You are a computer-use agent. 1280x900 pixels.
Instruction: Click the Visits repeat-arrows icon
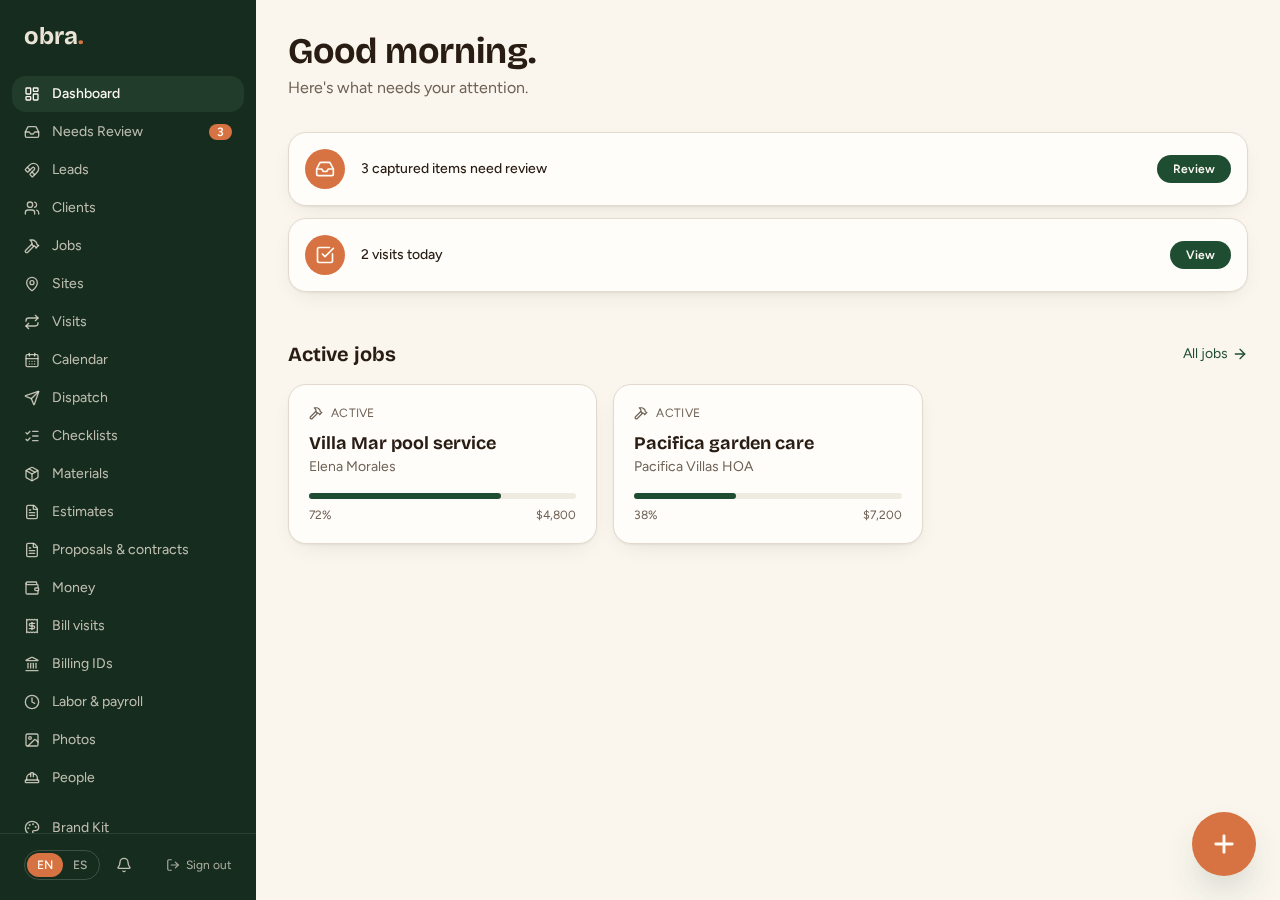(32, 322)
